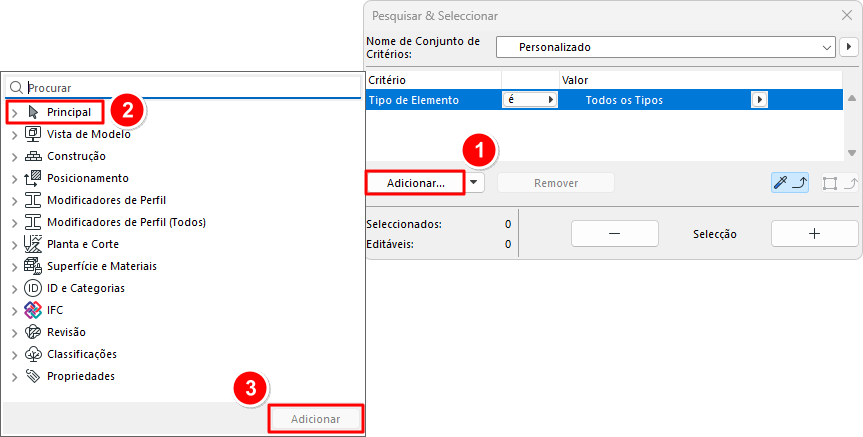Click the Propriedades tag icon
The image size is (863, 437).
point(33,376)
